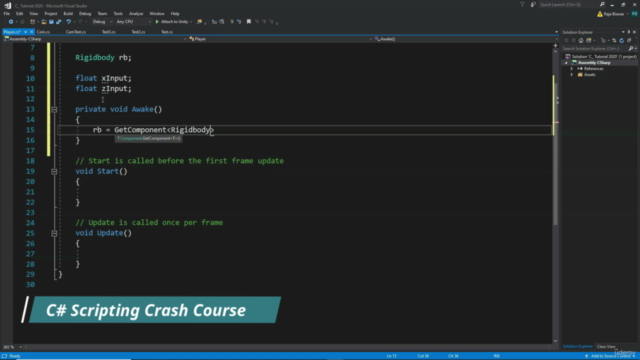Click the Undo toolbar icon
The width and height of the screenshot is (640, 360).
68,22
